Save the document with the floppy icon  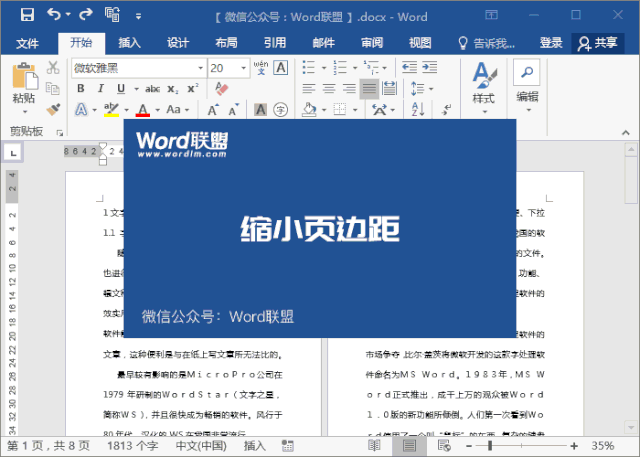point(27,15)
